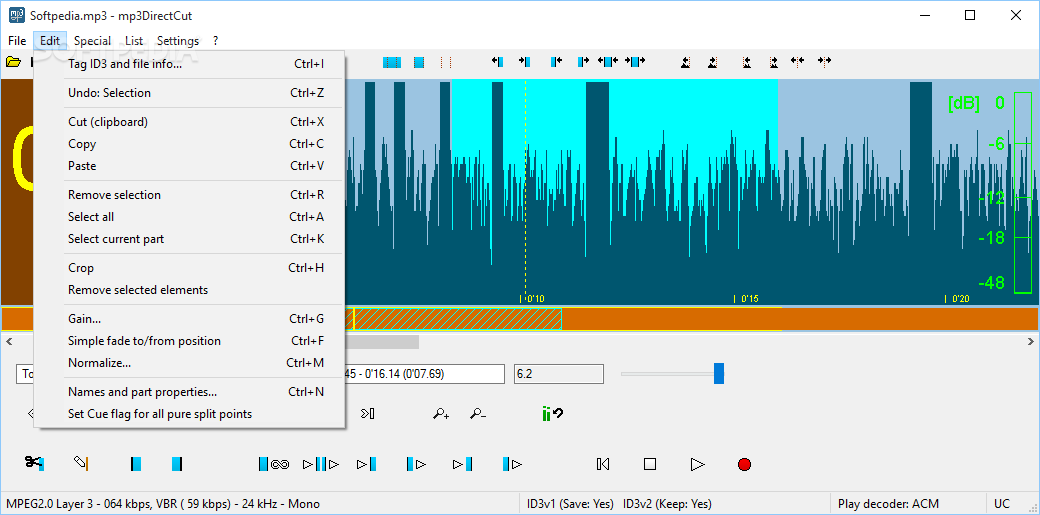Click the jump-to-end navigation icon

click(x=367, y=414)
